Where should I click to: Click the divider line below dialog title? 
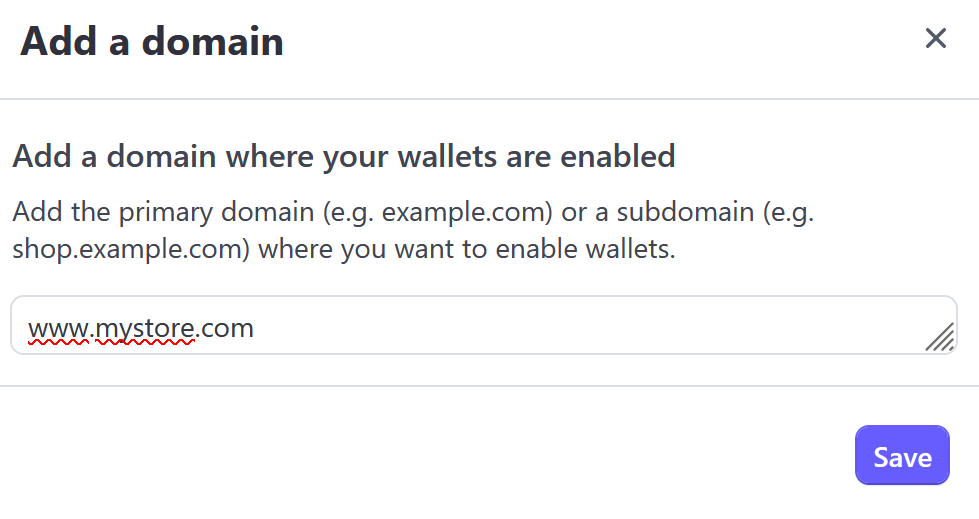click(489, 99)
